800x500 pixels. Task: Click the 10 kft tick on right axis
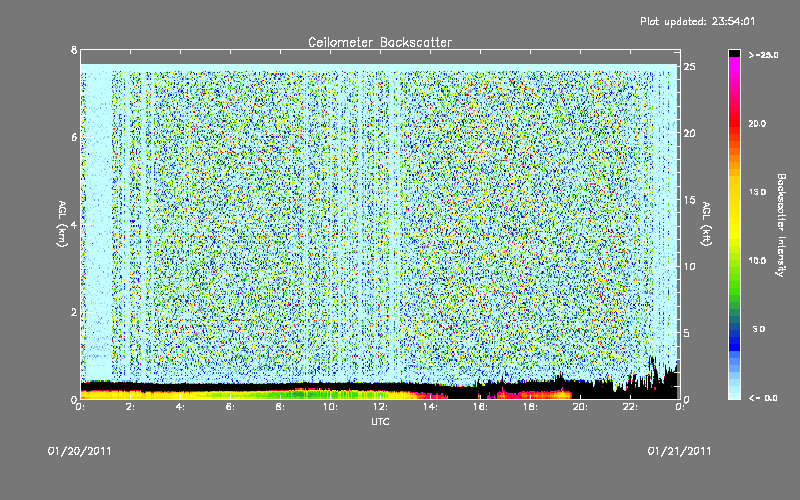690,266
